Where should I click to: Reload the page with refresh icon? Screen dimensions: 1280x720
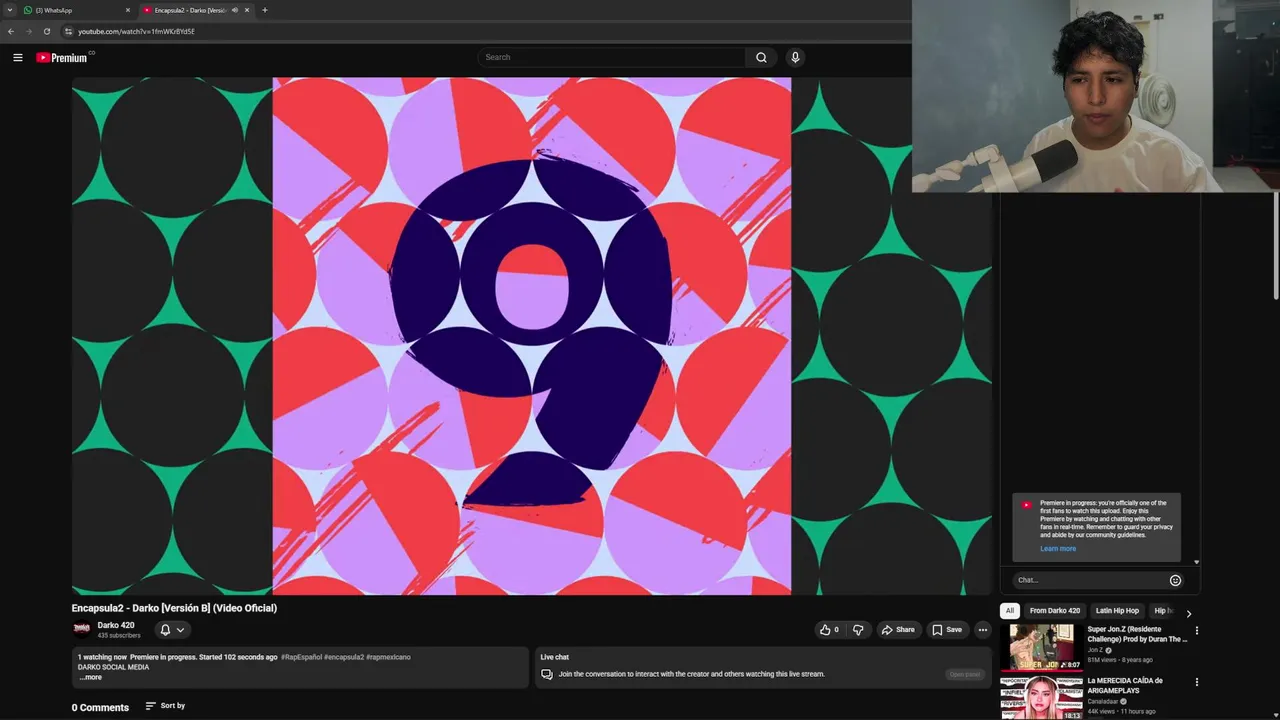(46, 31)
